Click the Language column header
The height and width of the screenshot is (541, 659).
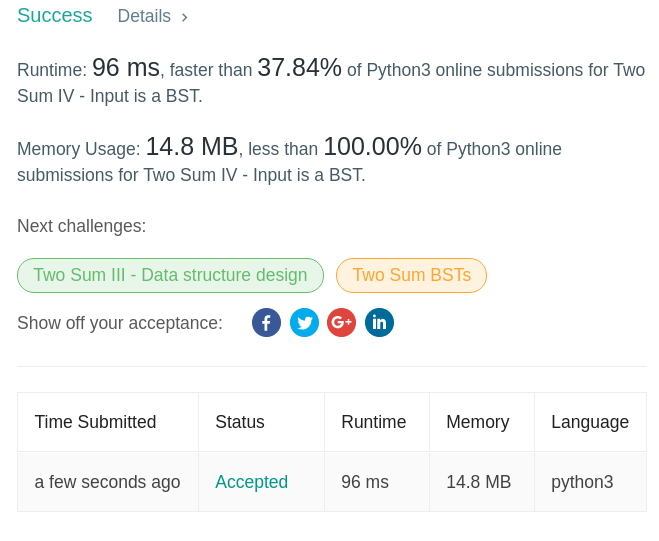click(x=590, y=422)
